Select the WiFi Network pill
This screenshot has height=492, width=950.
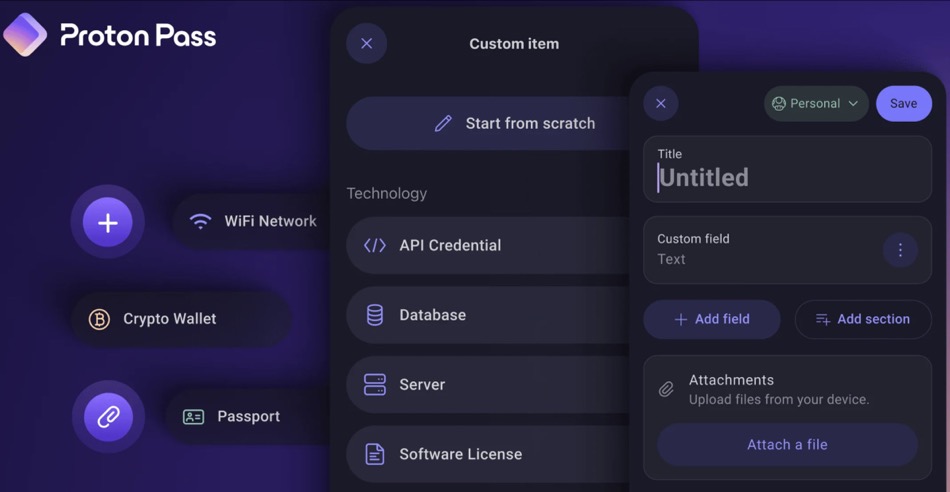point(253,221)
